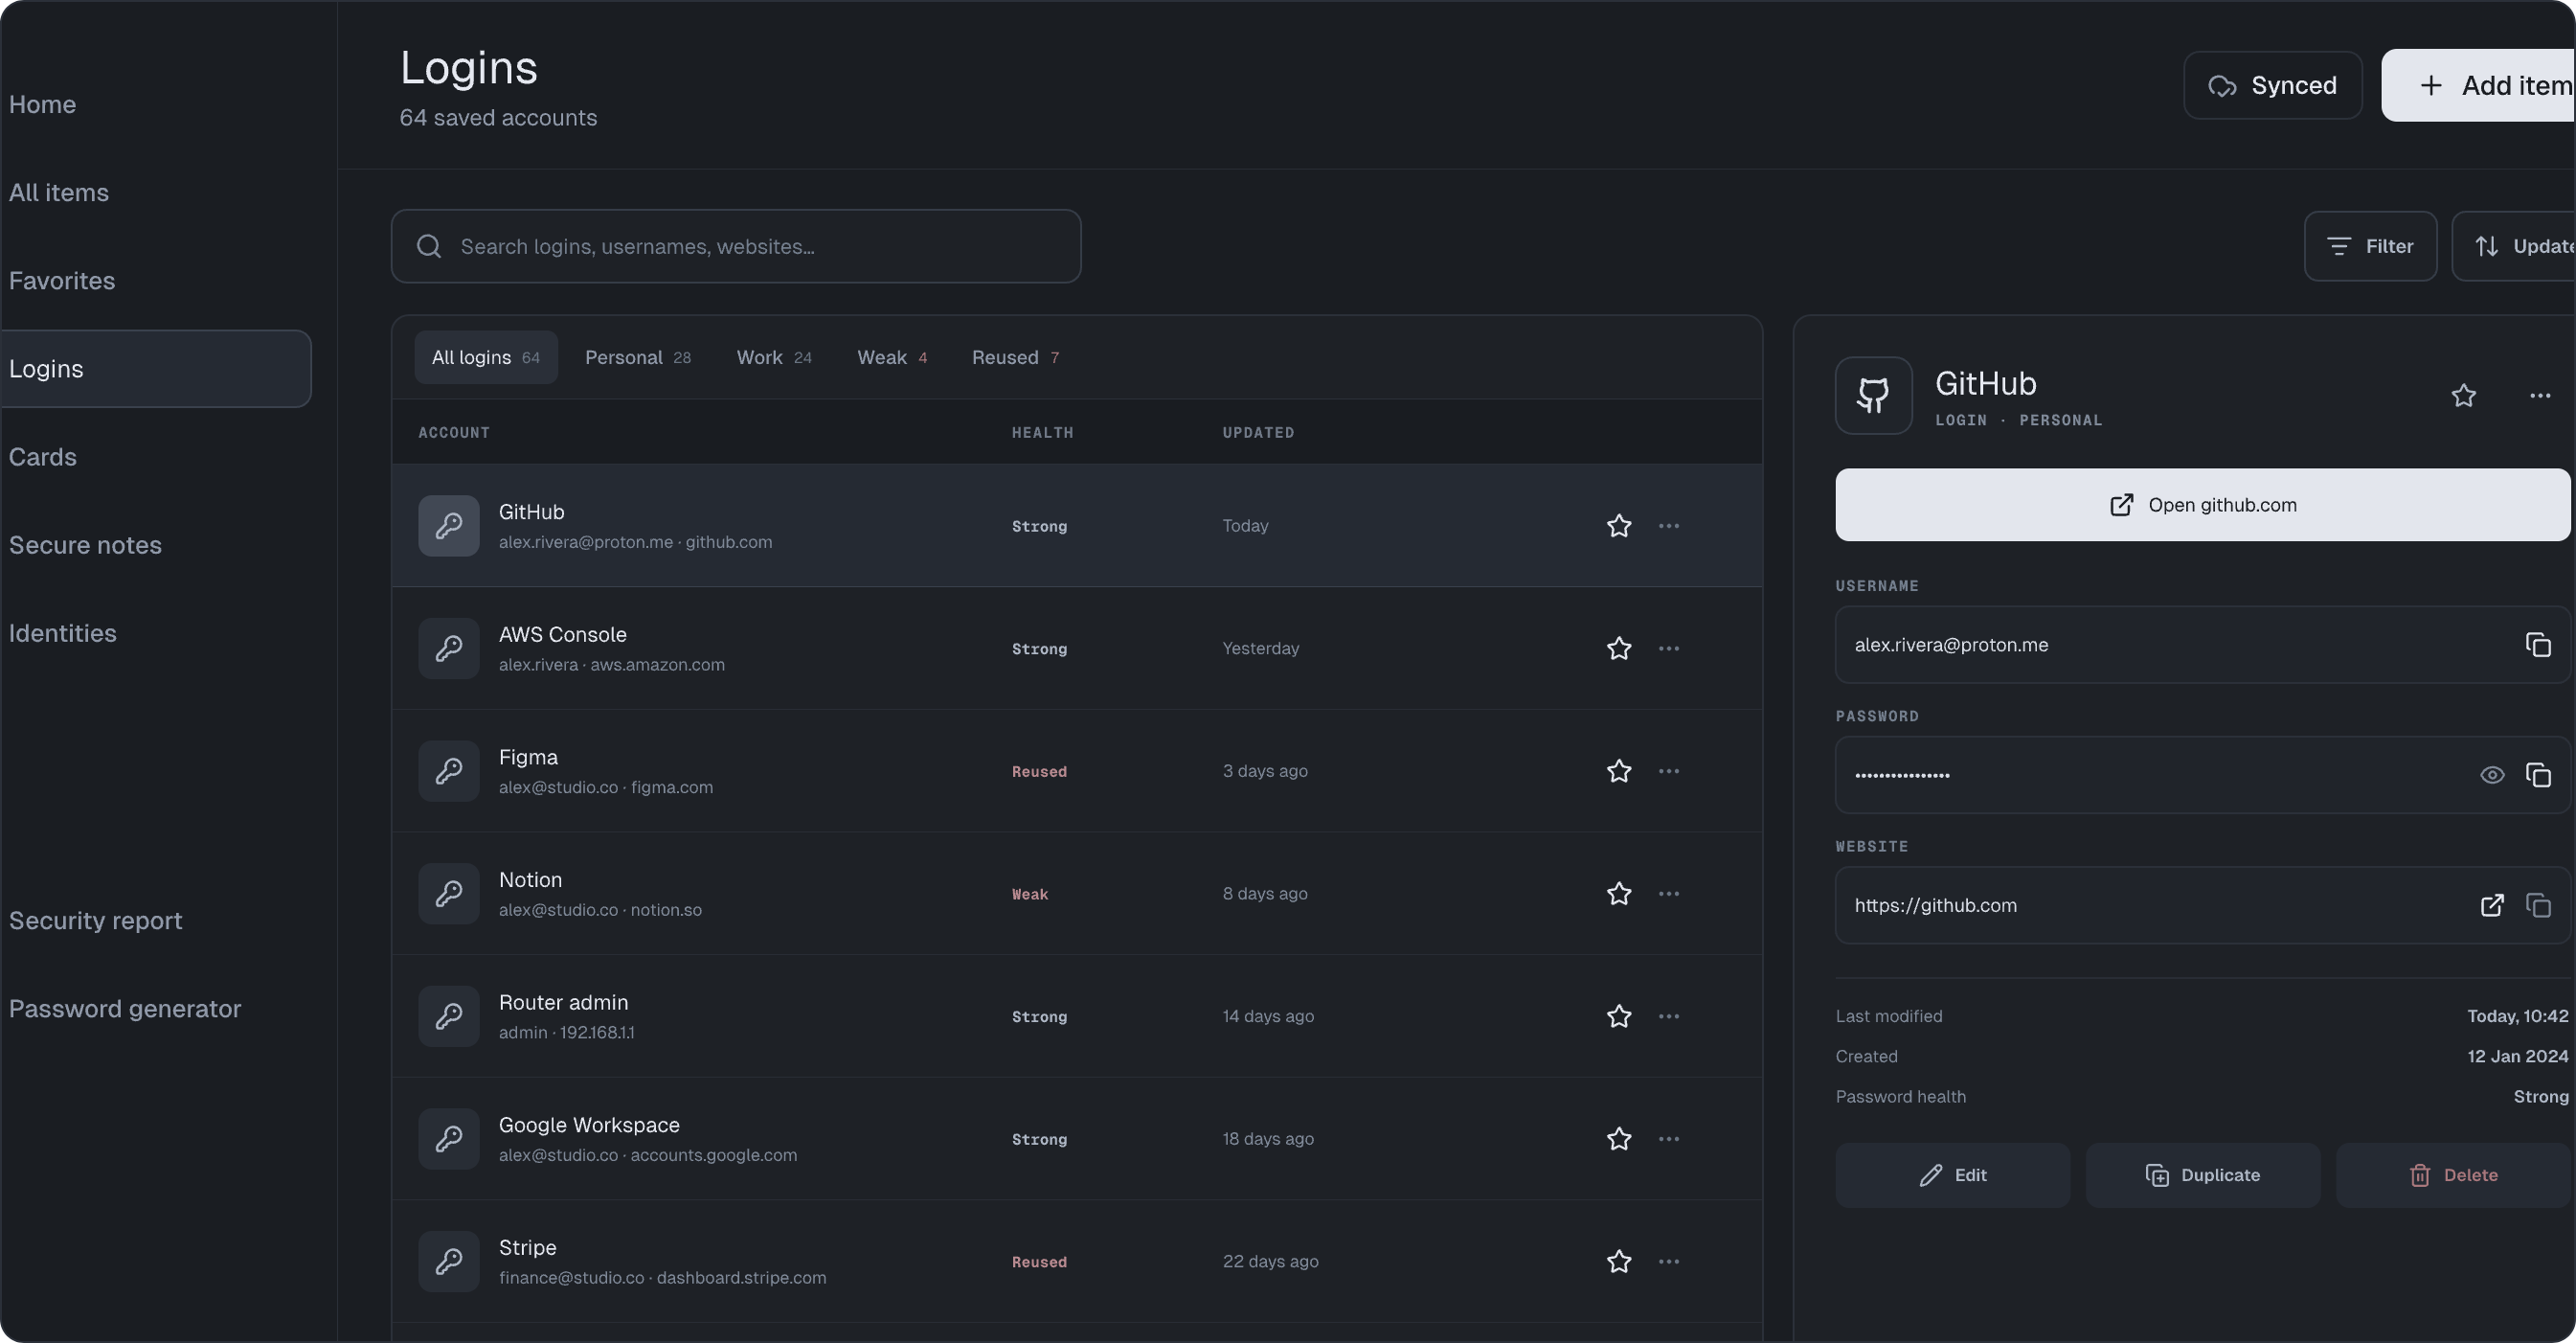Favorite the Notion row star

(1619, 893)
